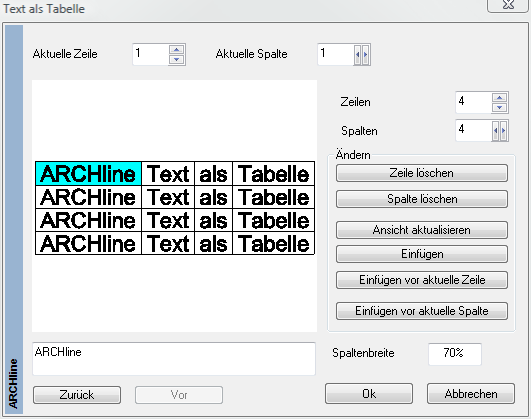
Task: Click the Spalte löschen button
Action: coord(422,199)
